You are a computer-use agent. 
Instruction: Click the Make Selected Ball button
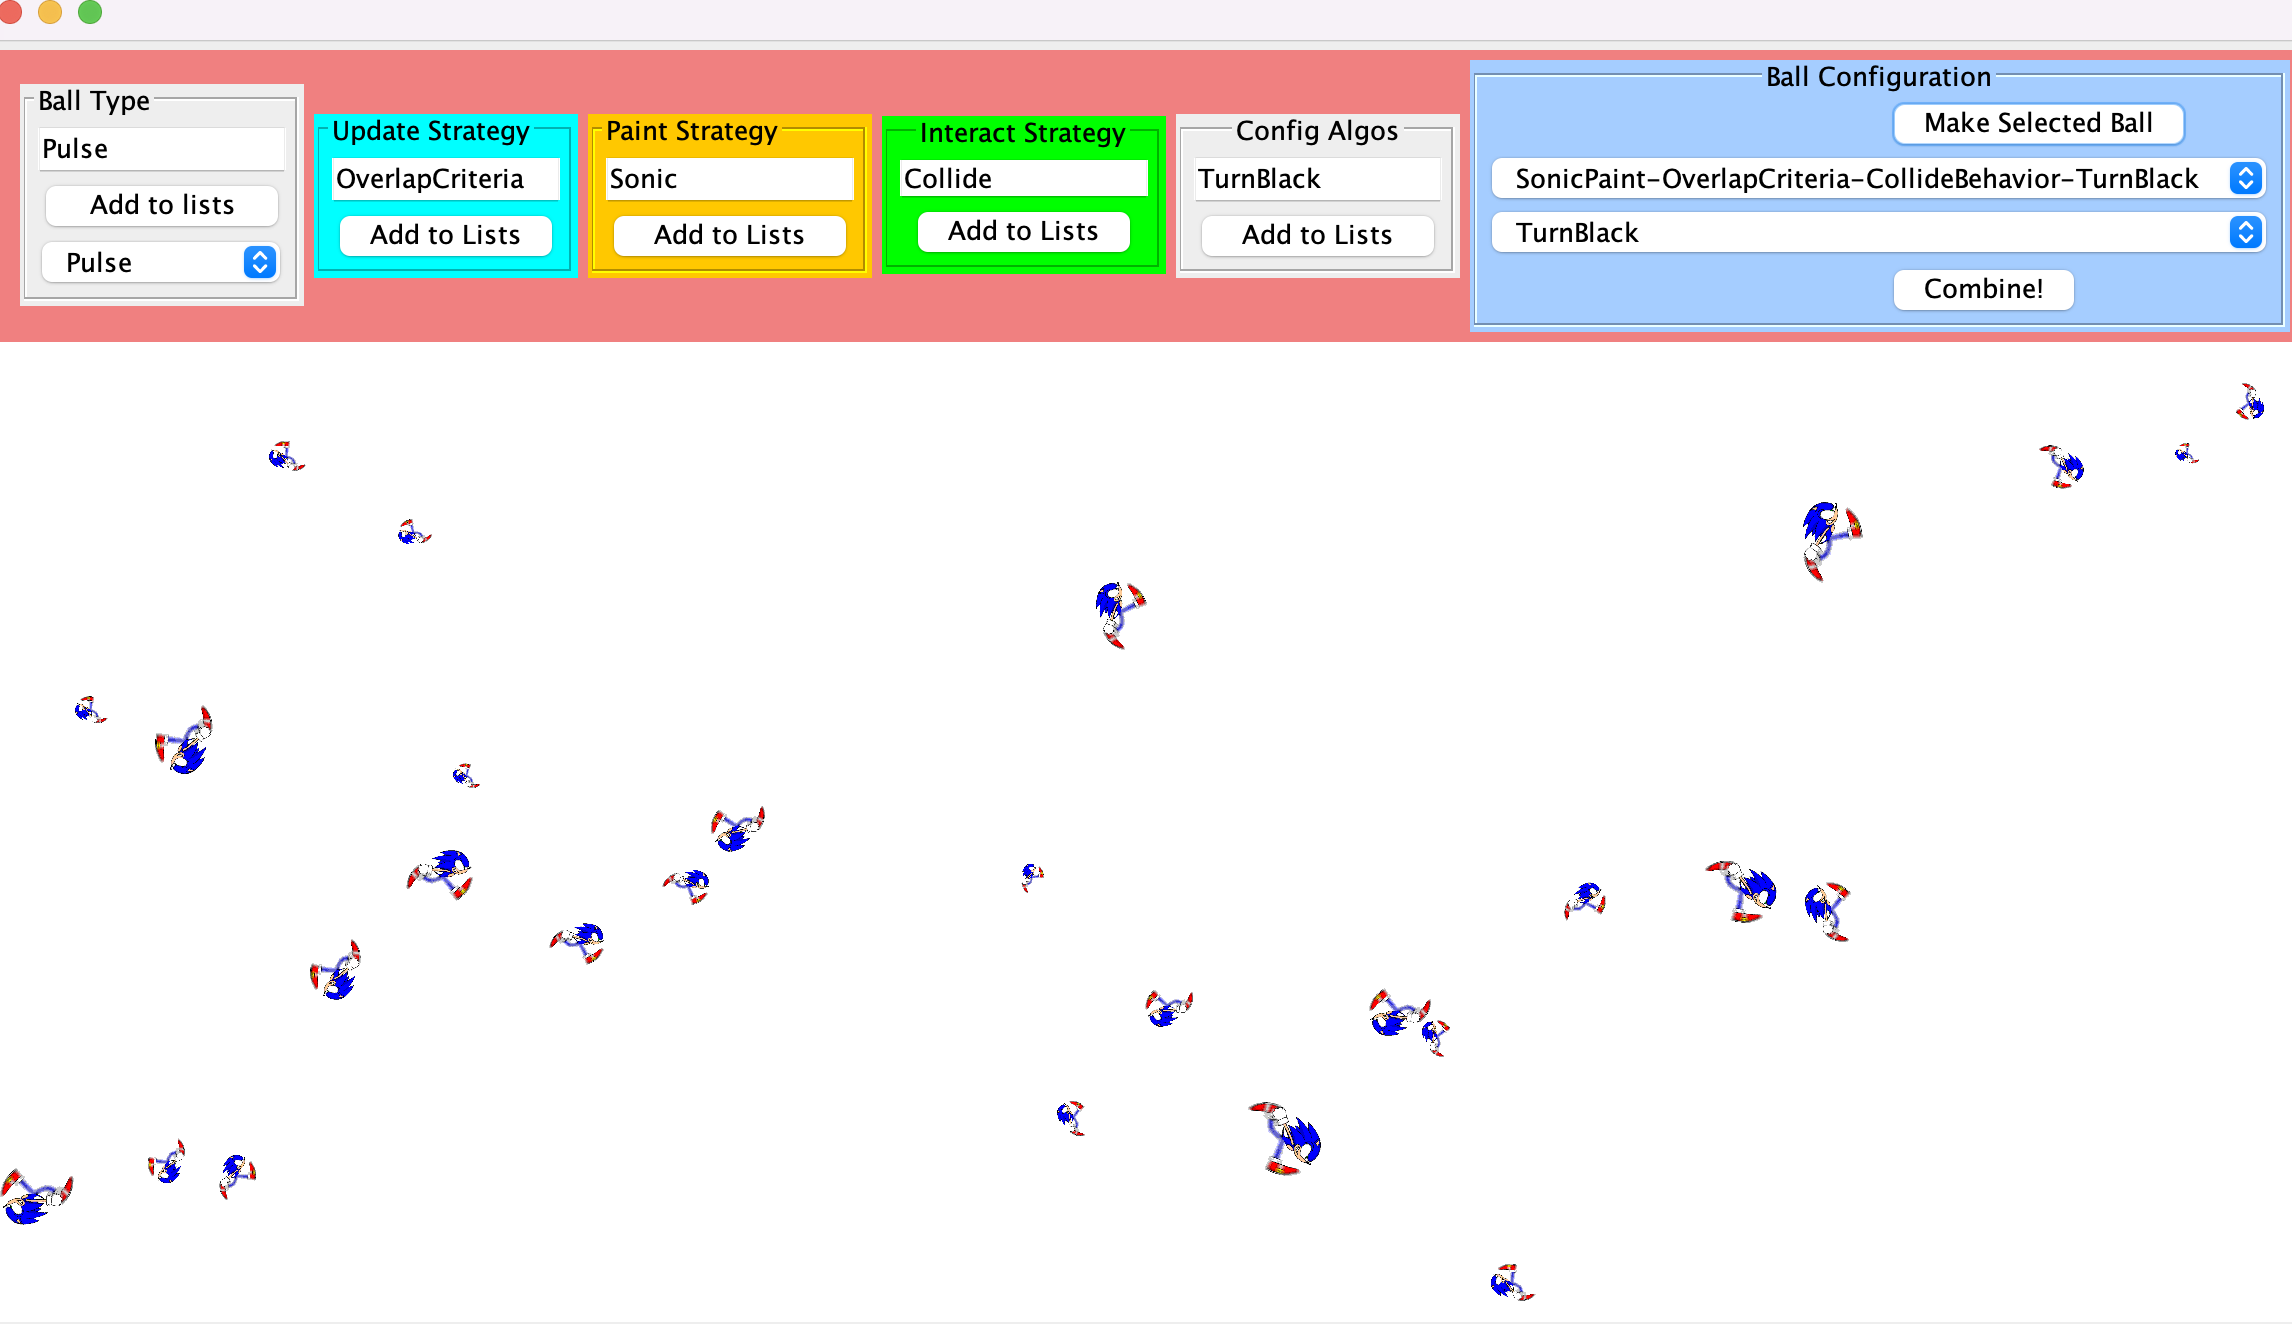tap(2038, 123)
